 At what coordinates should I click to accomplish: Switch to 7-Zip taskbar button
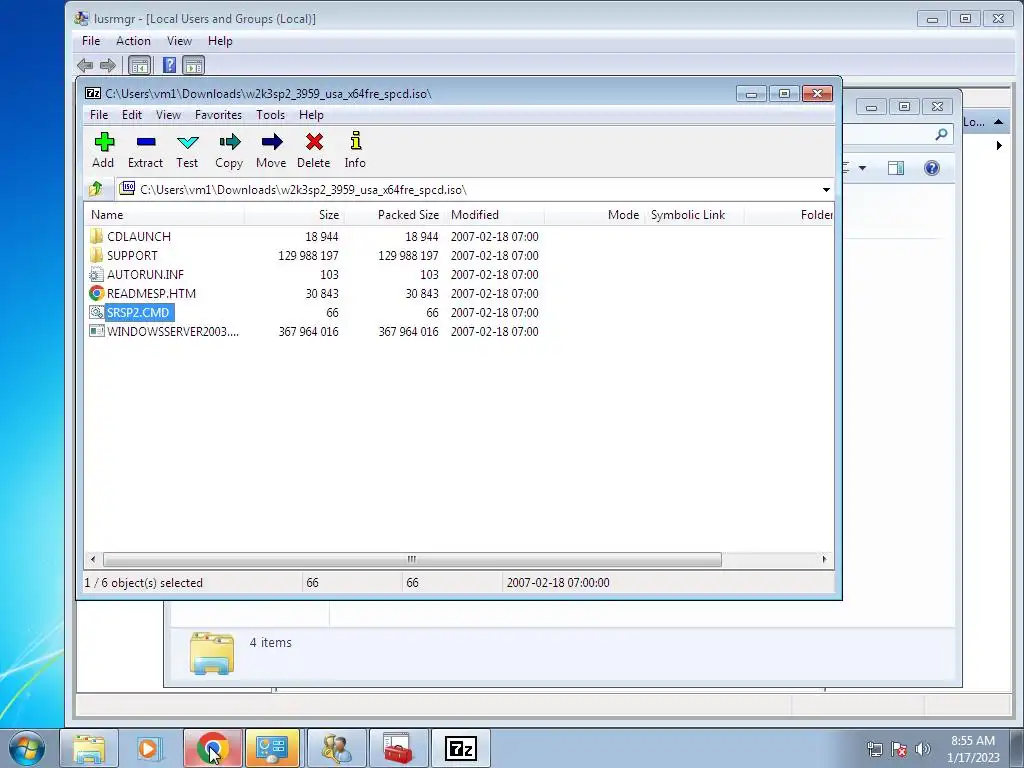460,748
